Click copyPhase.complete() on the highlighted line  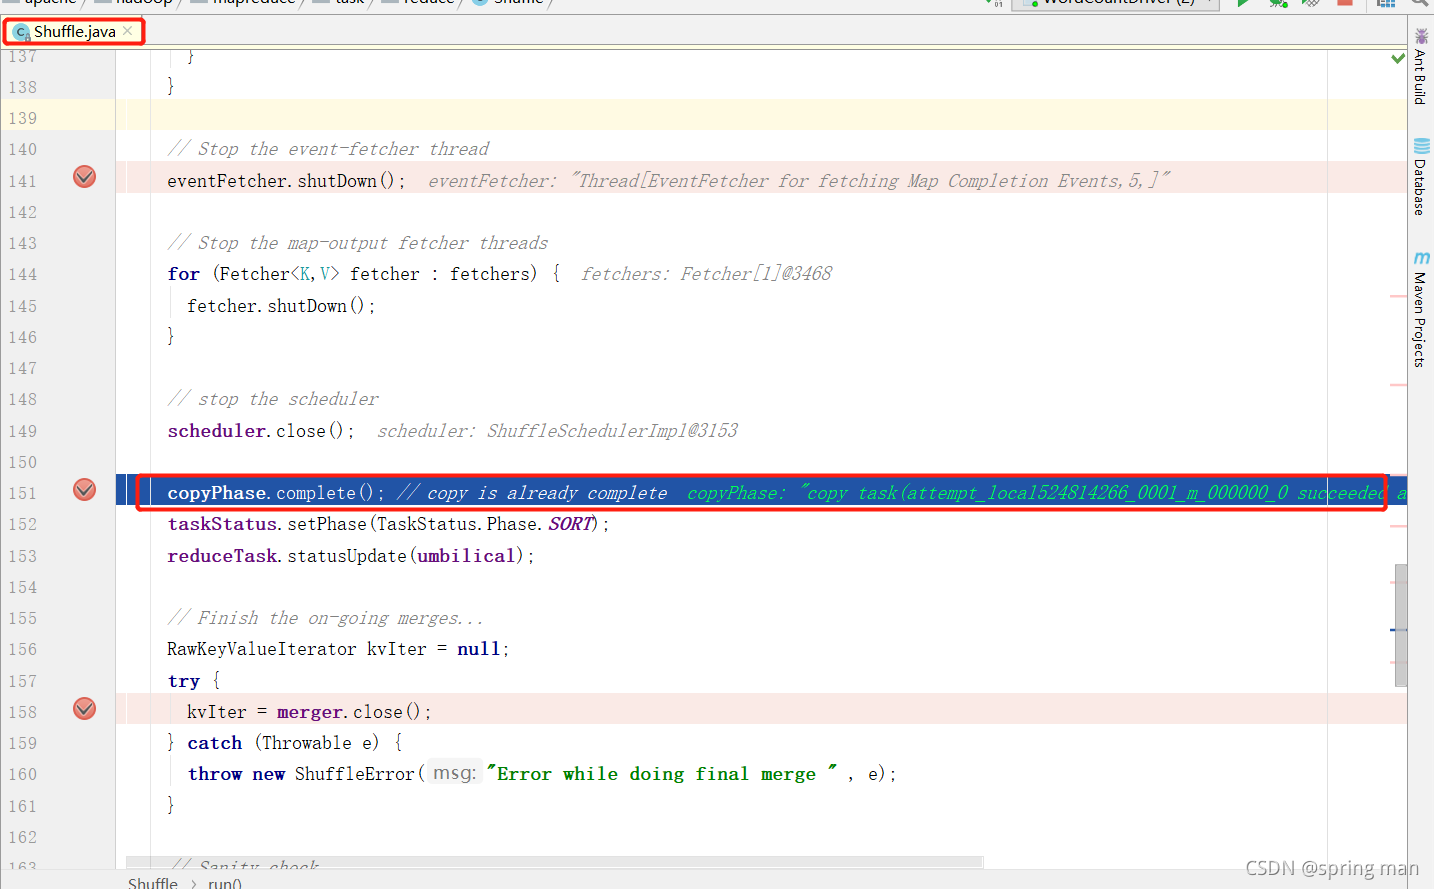coord(275,493)
